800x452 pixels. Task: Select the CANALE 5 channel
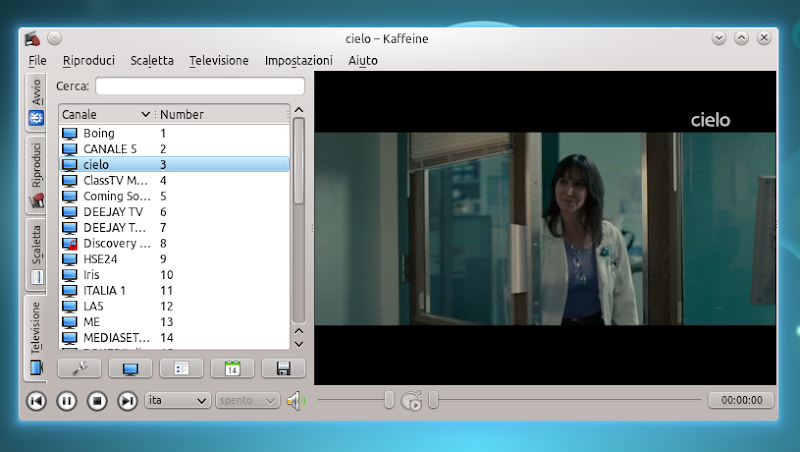pyautogui.click(x=174, y=149)
